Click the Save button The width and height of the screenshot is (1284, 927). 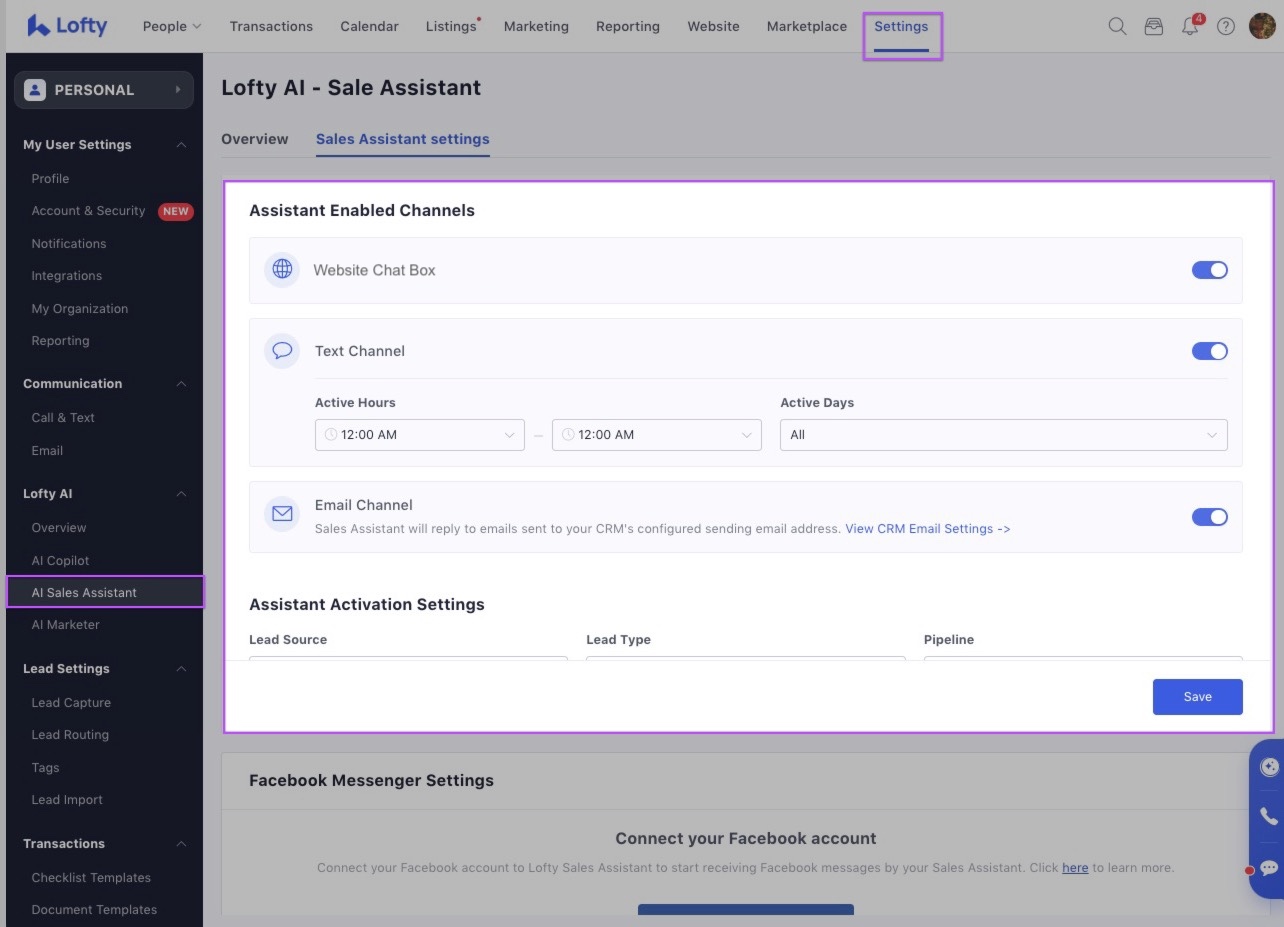[1197, 697]
